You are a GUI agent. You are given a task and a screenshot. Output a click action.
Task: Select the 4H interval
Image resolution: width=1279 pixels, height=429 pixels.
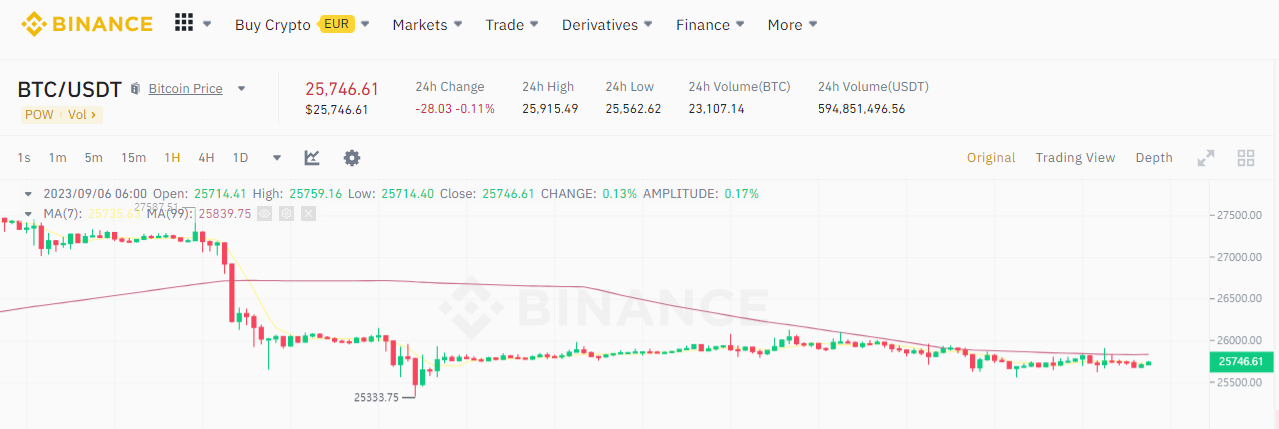[x=206, y=158]
